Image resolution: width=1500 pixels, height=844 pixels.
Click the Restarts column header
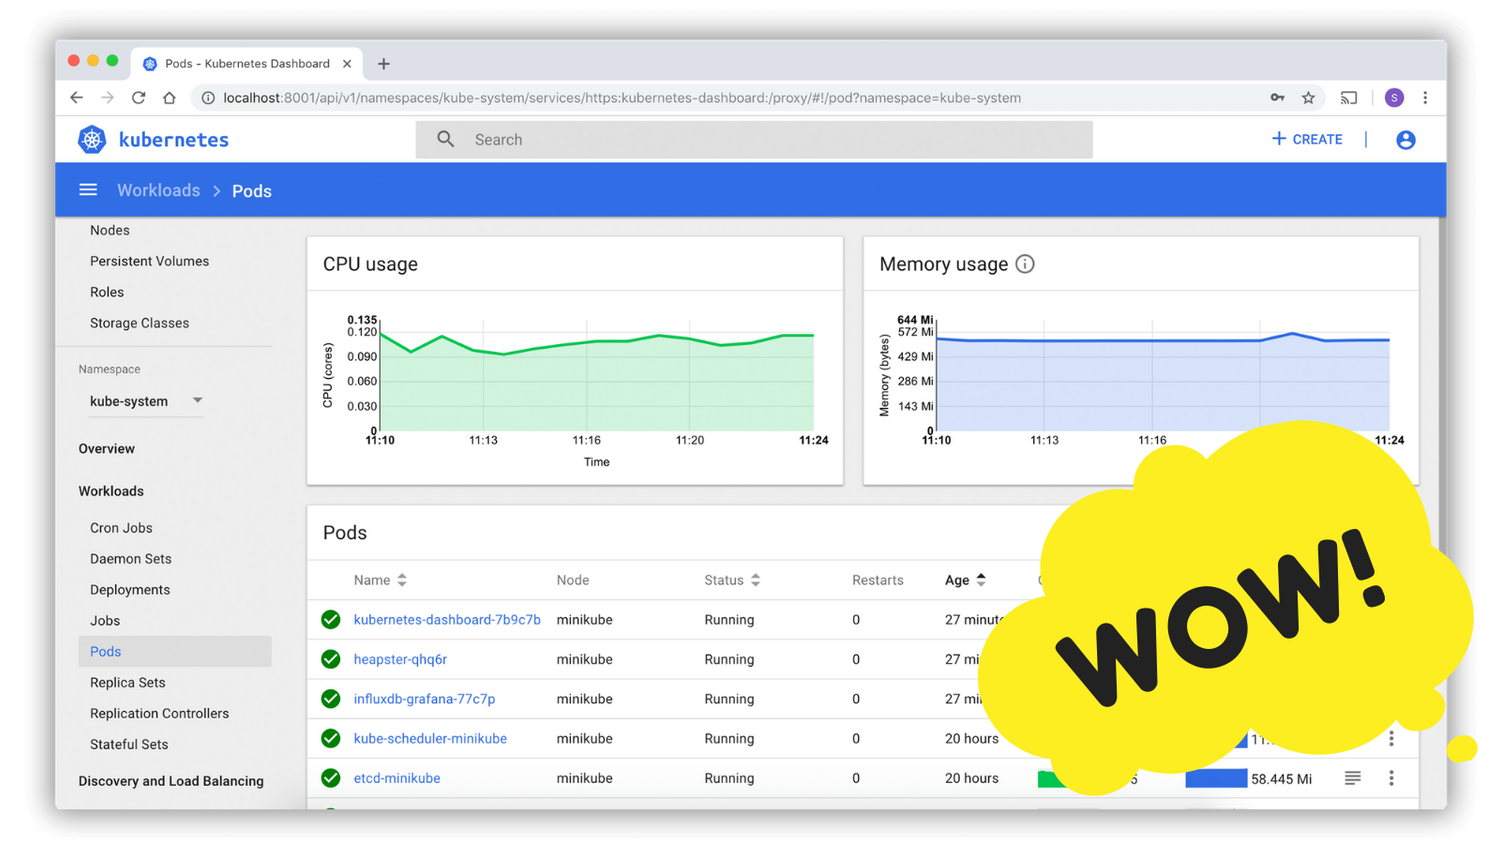[878, 580]
